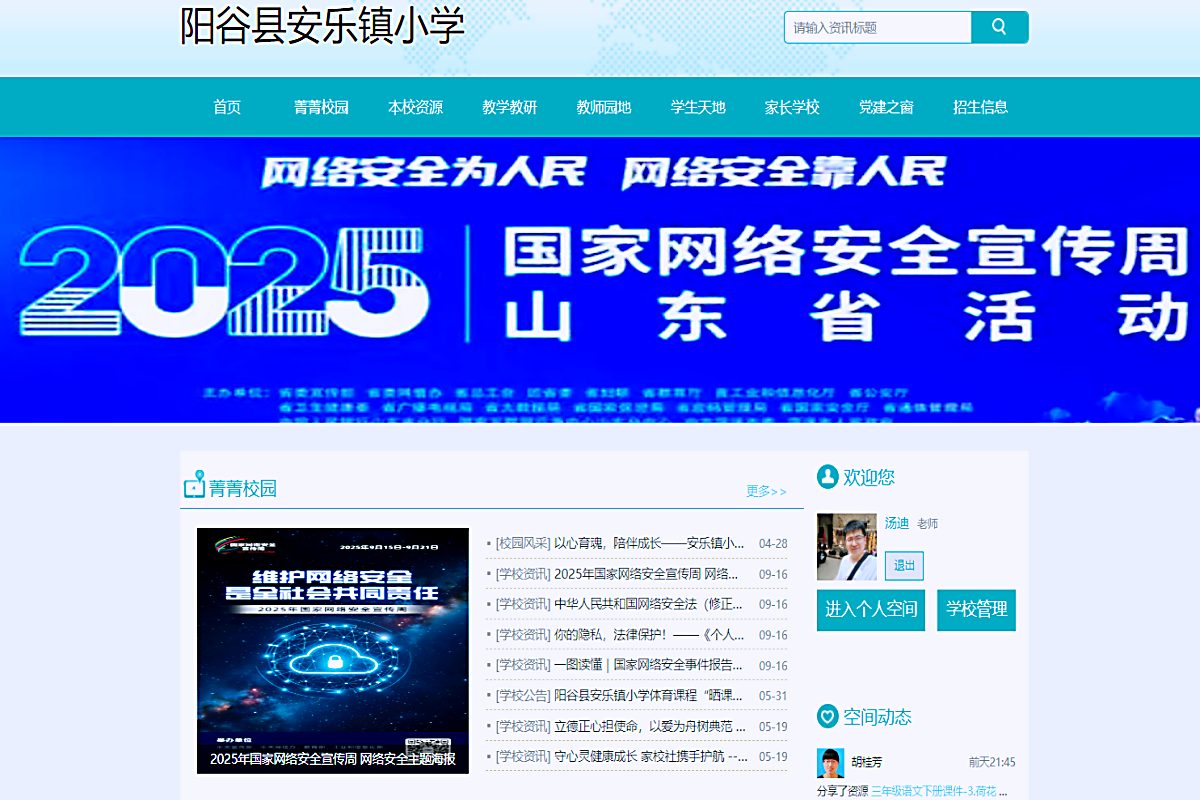Click the 菁菁校园 section header icon
The width and height of the screenshot is (1200, 800).
pos(194,485)
